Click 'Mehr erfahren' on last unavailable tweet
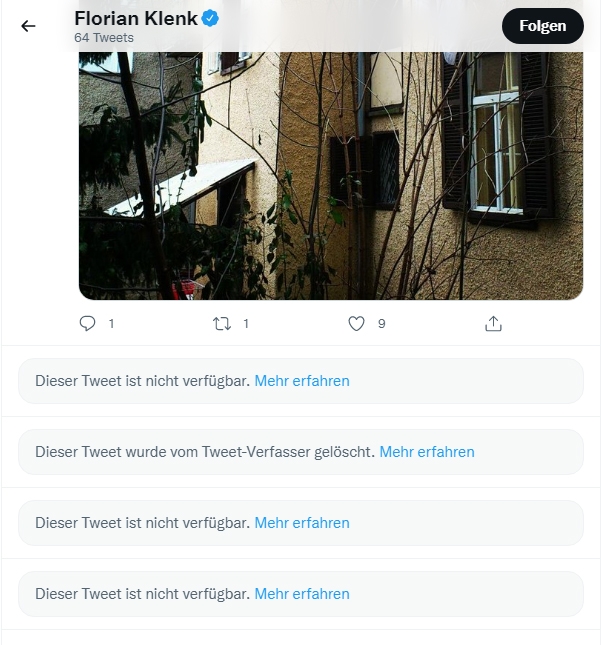The width and height of the screenshot is (601, 645). [x=302, y=594]
